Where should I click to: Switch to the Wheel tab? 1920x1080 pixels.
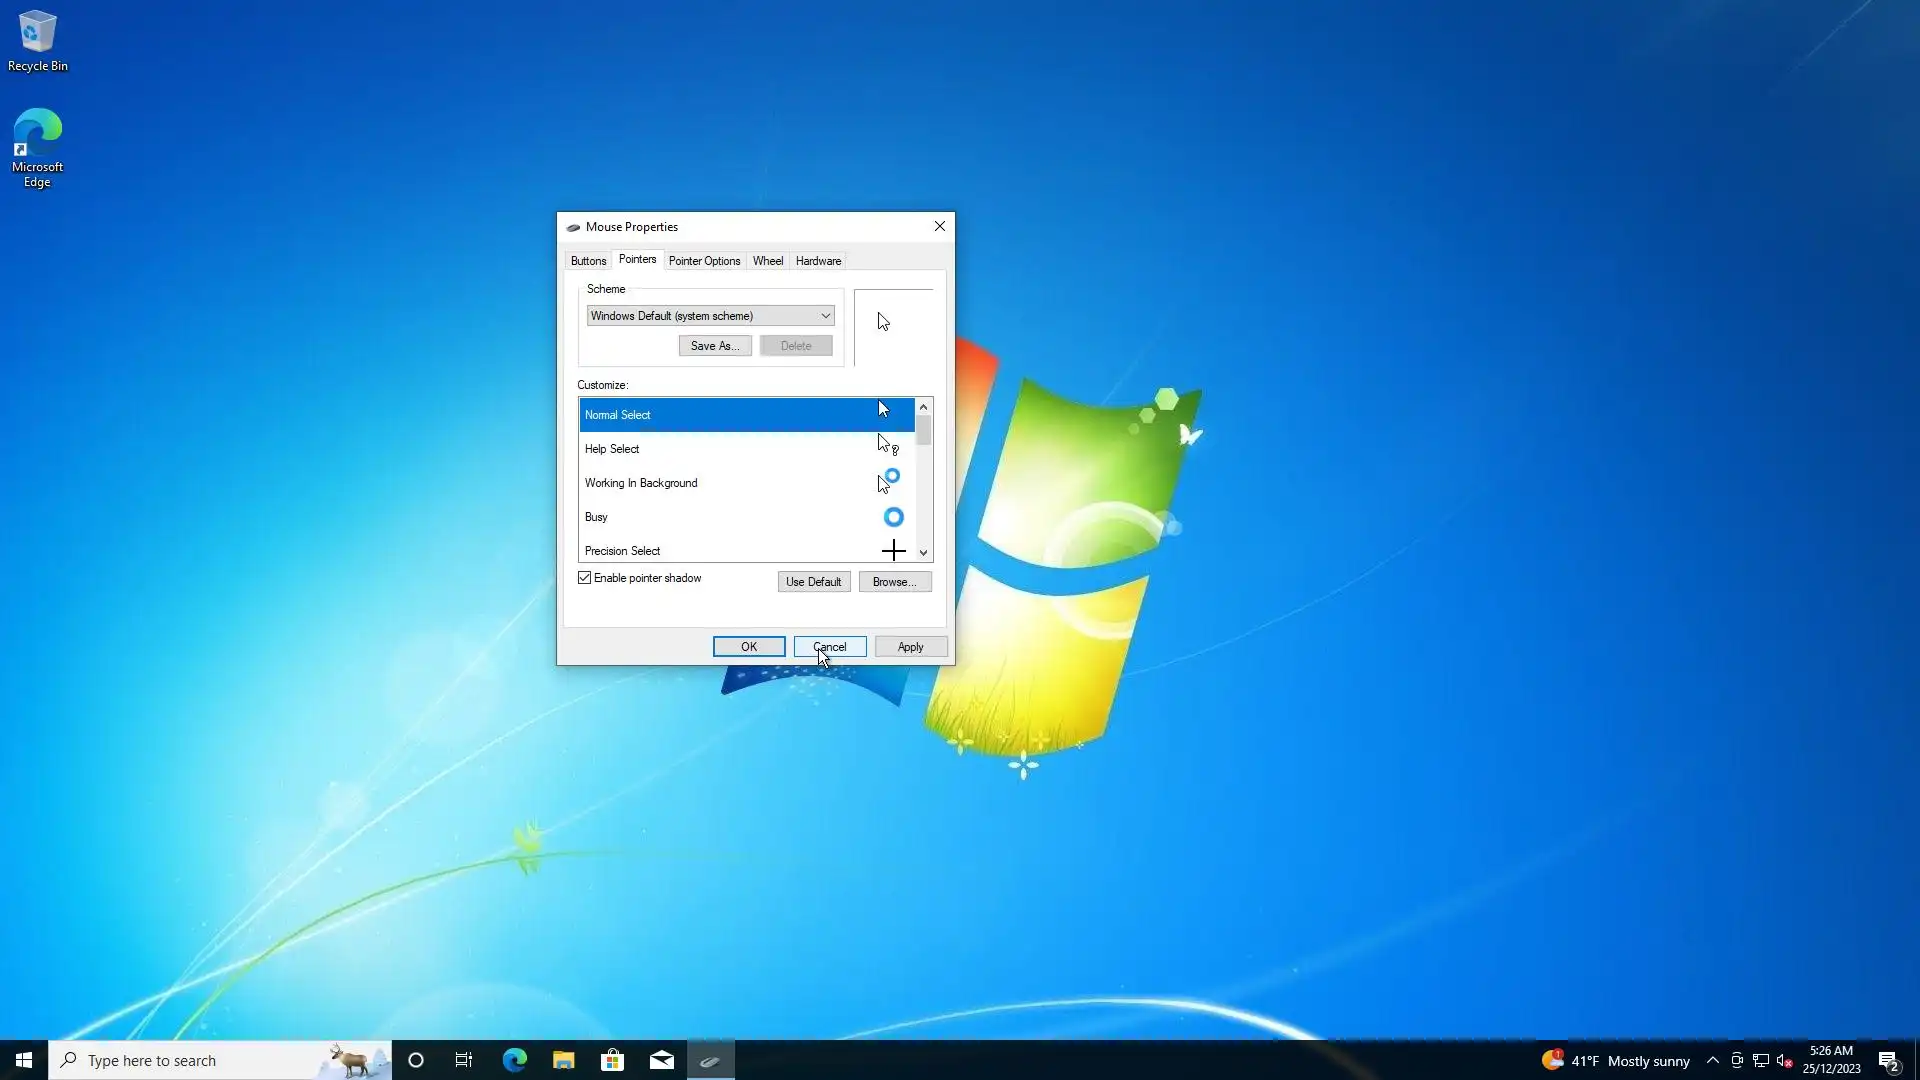(767, 261)
